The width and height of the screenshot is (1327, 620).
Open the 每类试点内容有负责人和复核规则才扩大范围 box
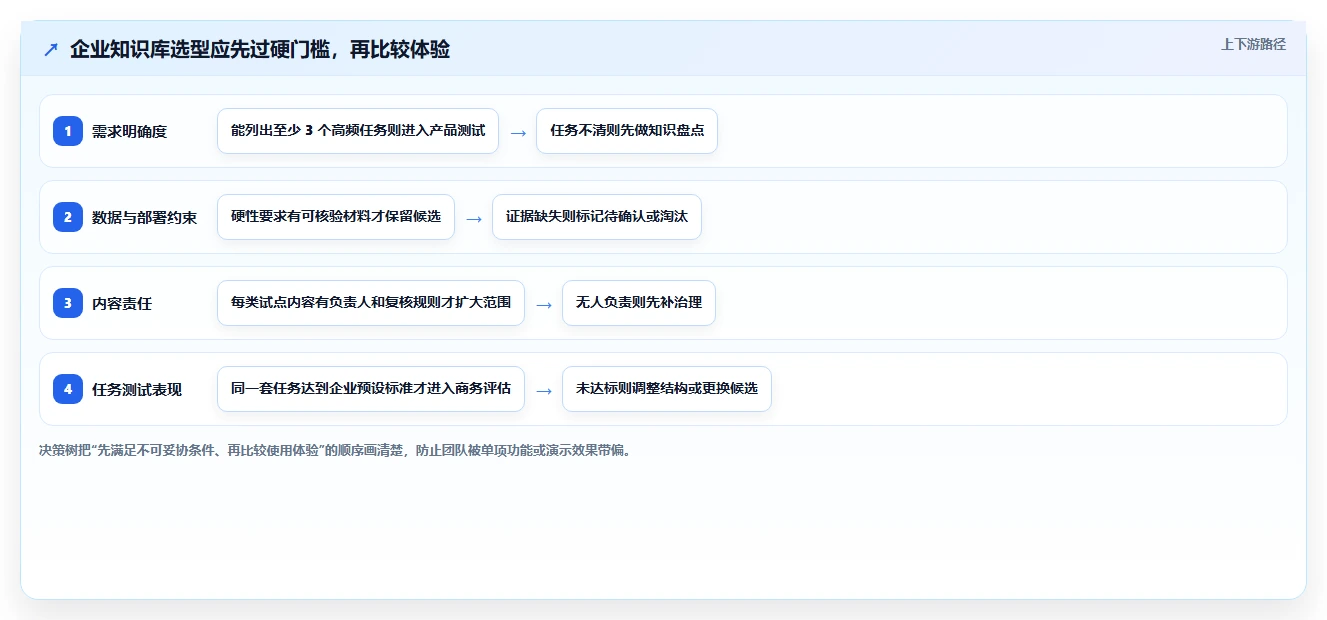[371, 303]
